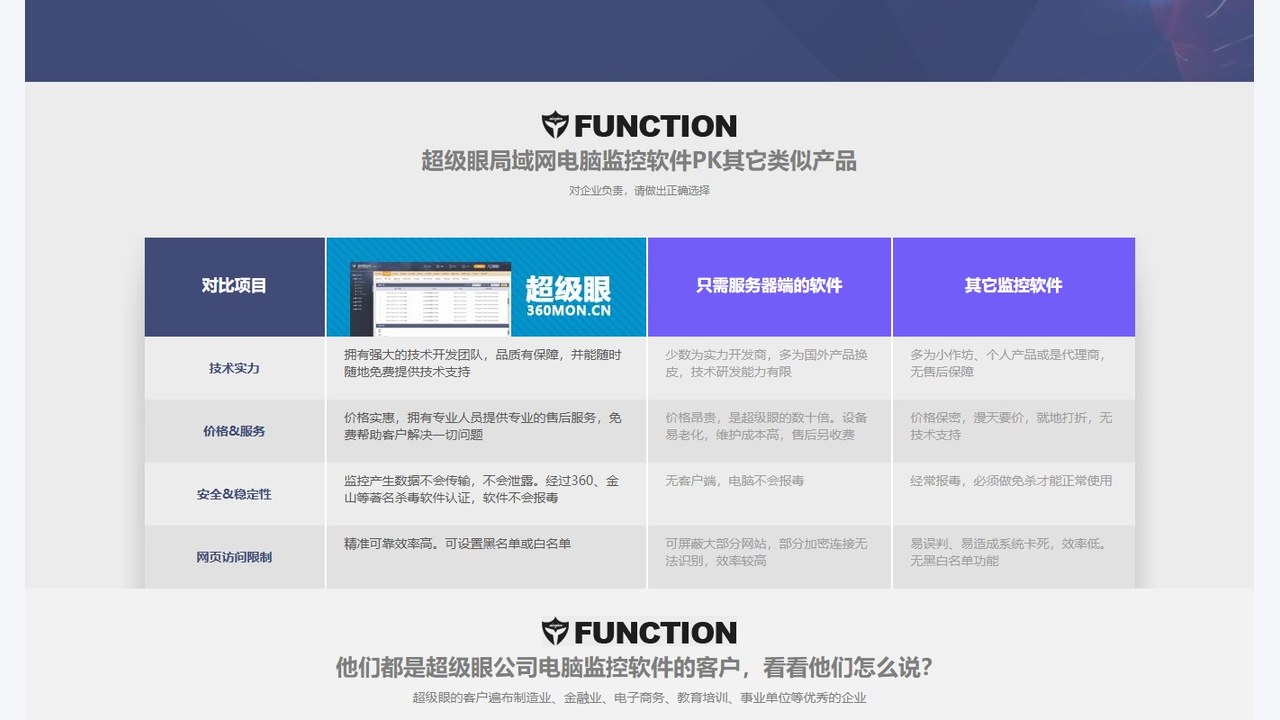Click the shield logo icon beside the lower FUNCTION heading
This screenshot has width=1280, height=720.
[555, 632]
